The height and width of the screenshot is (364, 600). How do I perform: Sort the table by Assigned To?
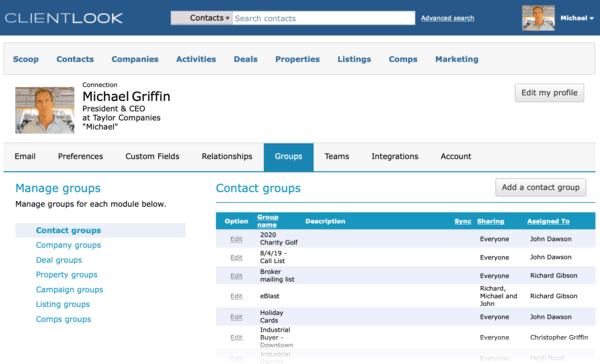coord(548,221)
